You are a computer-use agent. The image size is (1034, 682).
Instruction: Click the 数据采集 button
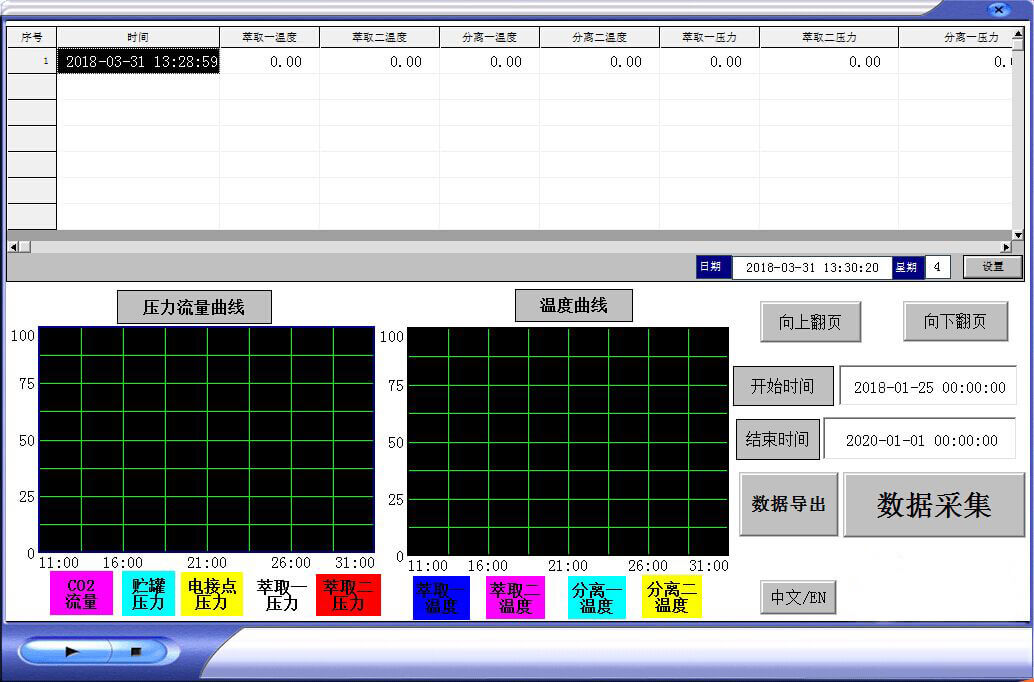pyautogui.click(x=934, y=505)
